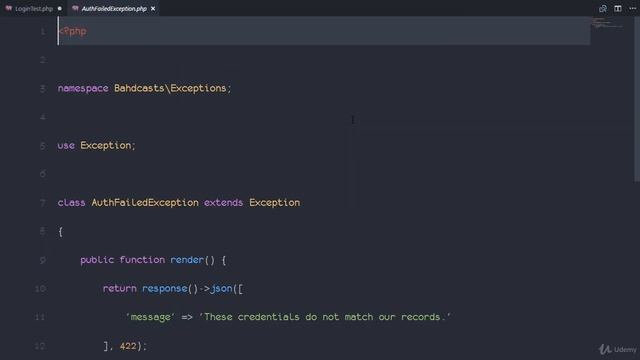Click 'Exception' after extends
This screenshot has width=640, height=360.
click(x=275, y=203)
